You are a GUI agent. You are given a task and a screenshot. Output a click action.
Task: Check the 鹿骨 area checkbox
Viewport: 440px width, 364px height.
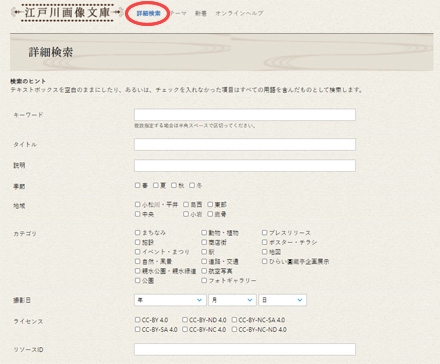[x=210, y=214]
